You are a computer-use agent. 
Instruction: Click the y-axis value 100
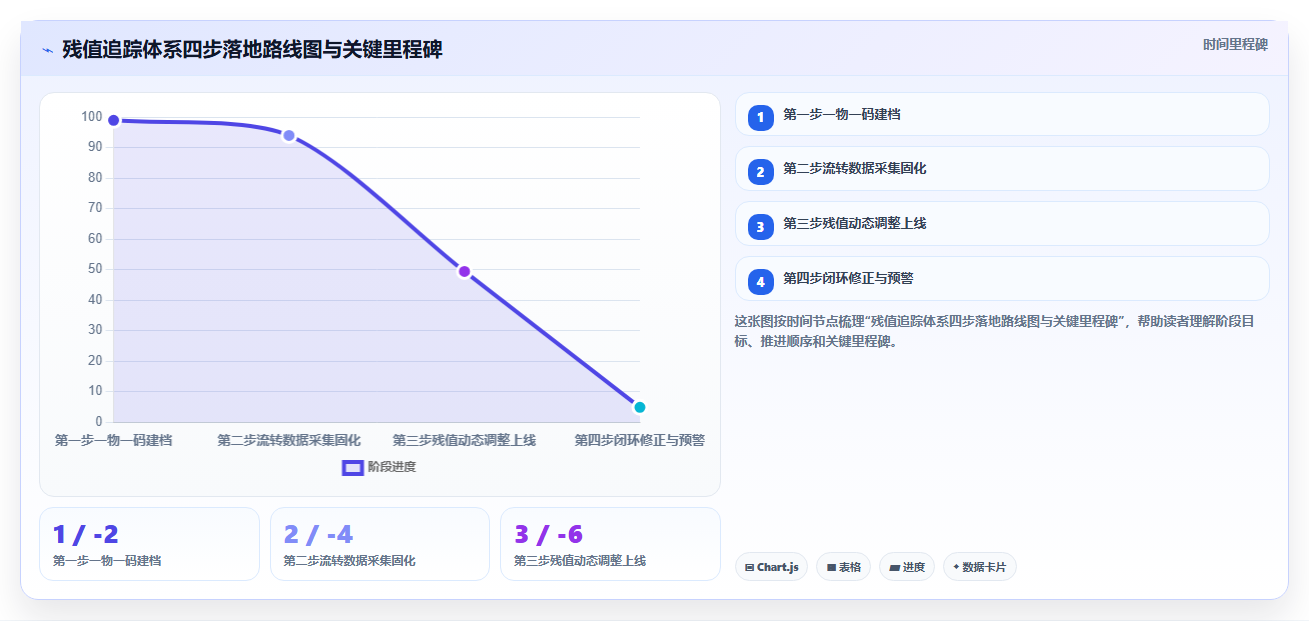pyautogui.click(x=92, y=117)
